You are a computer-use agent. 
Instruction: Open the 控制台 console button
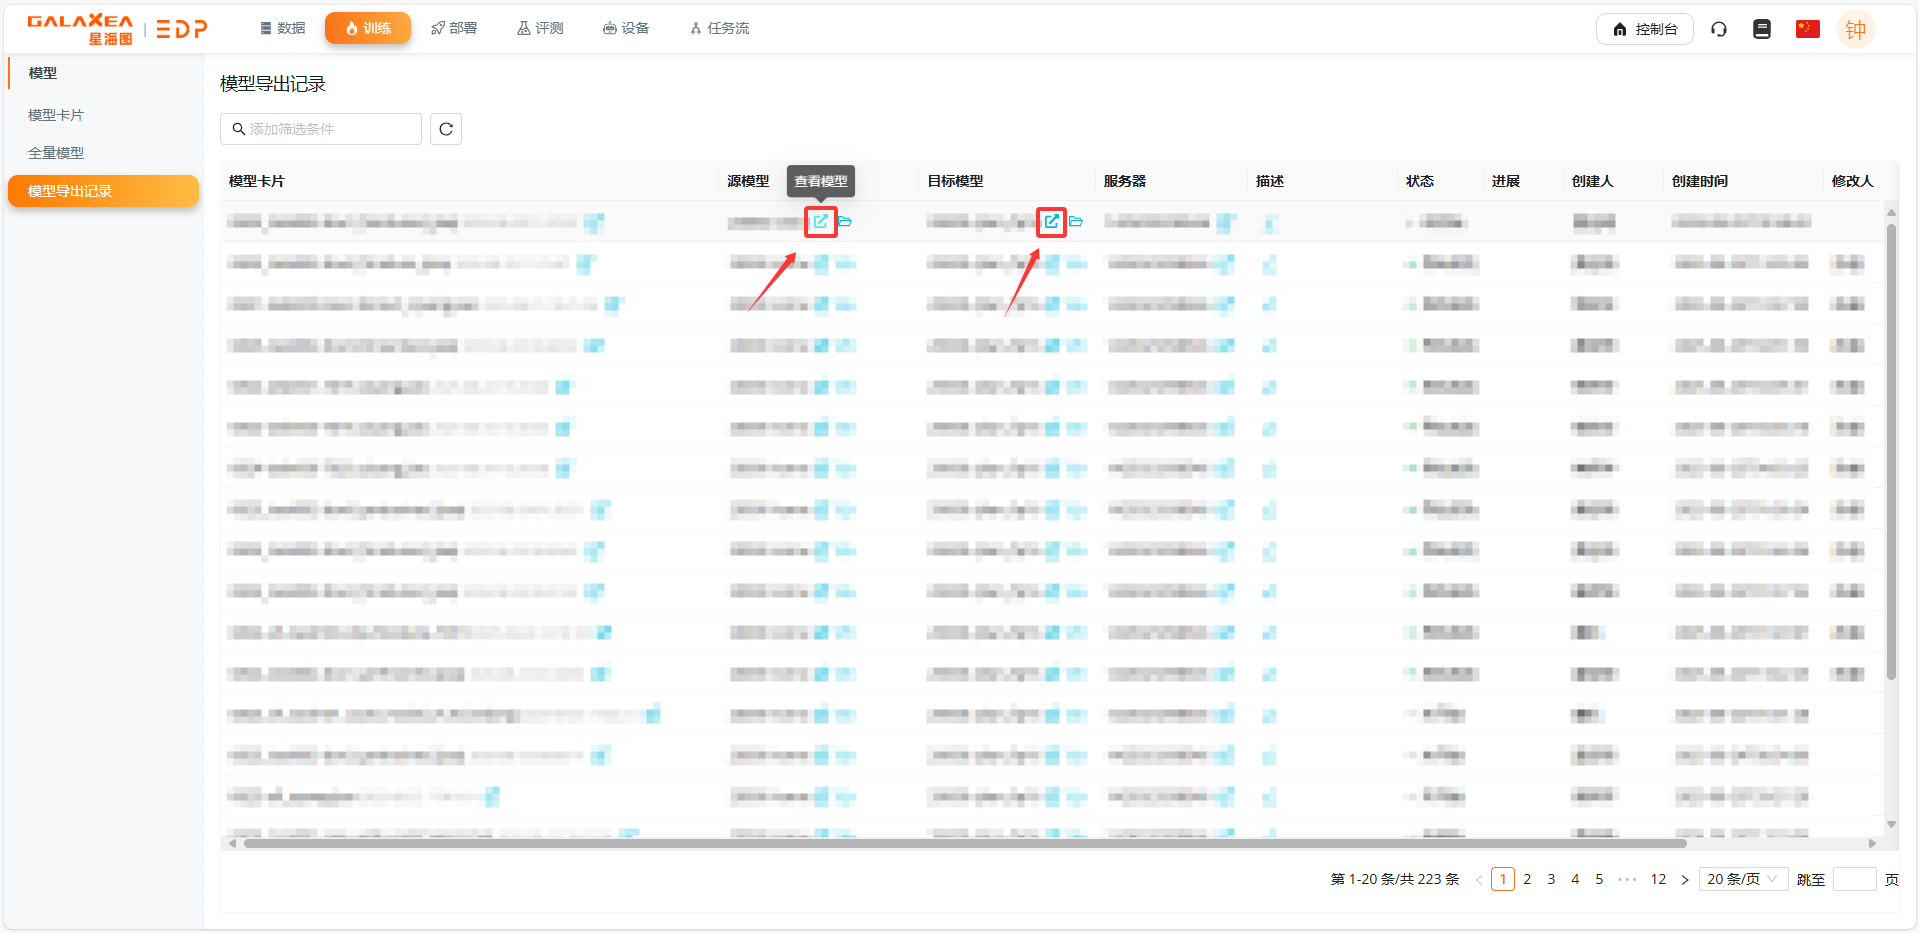click(x=1644, y=29)
